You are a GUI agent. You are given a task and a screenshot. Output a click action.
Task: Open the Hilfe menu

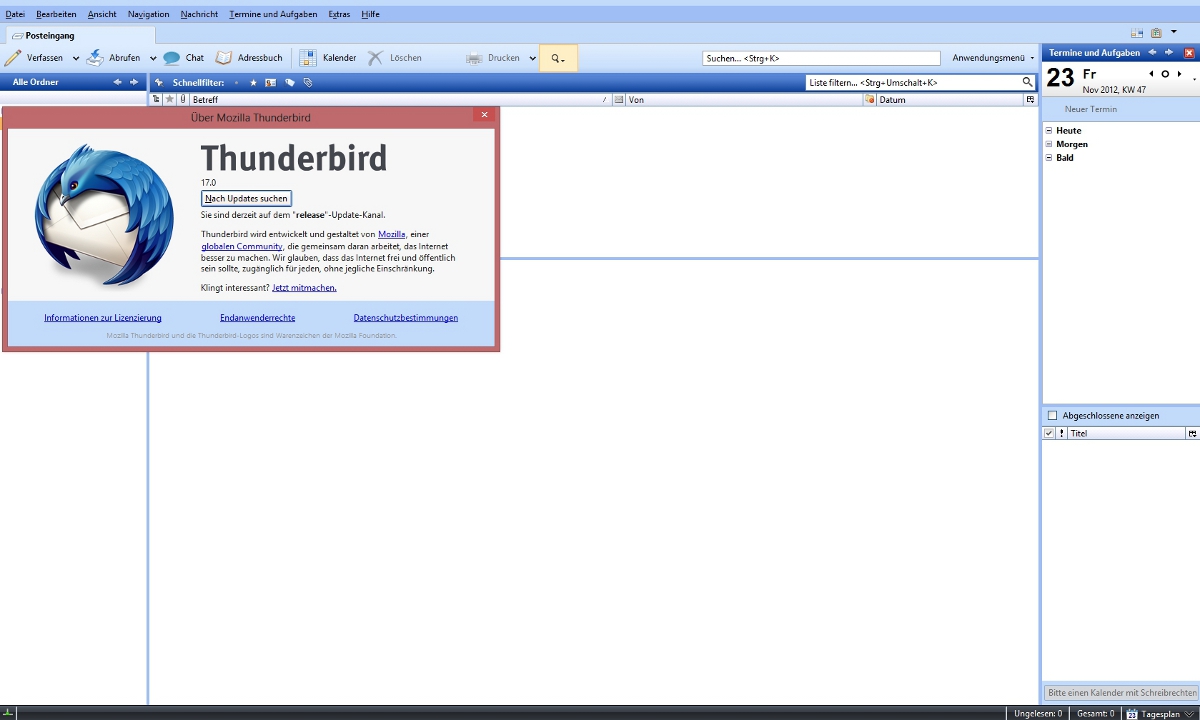point(370,14)
